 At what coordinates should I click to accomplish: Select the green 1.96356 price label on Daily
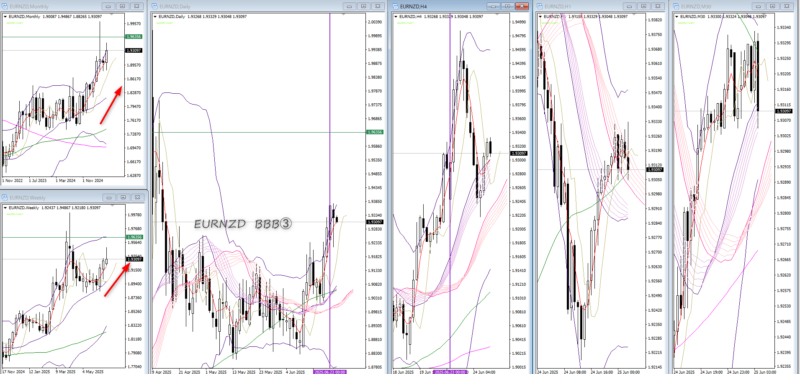point(379,132)
